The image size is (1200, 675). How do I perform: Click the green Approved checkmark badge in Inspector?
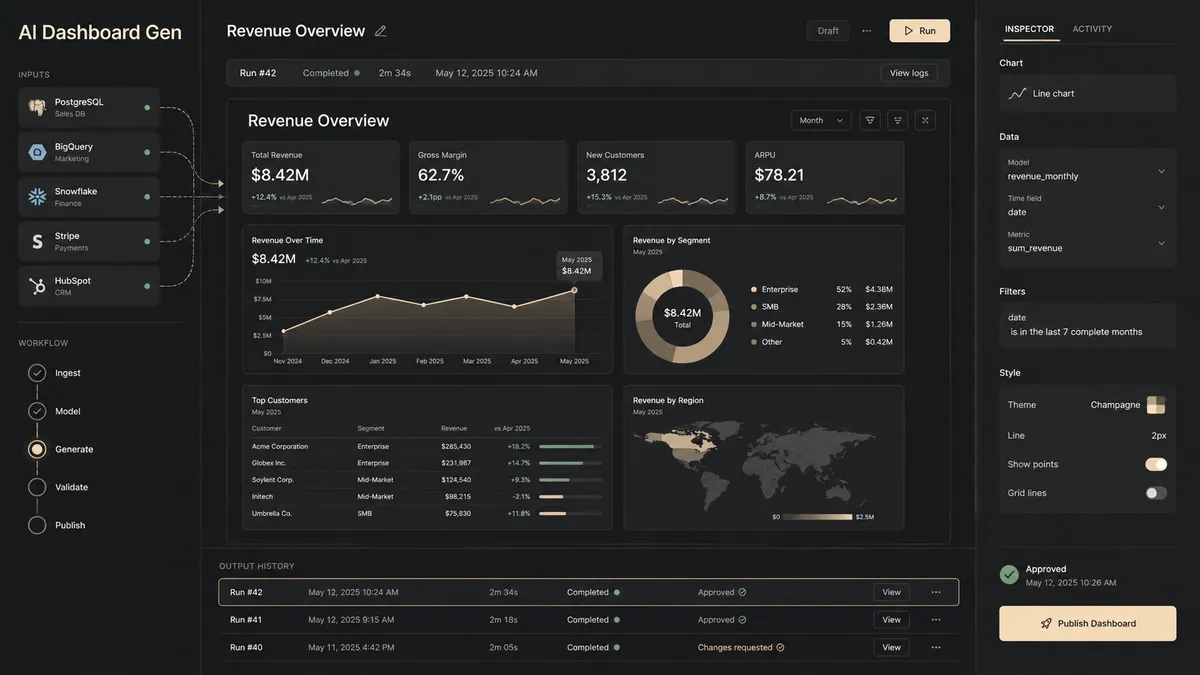pos(1009,574)
